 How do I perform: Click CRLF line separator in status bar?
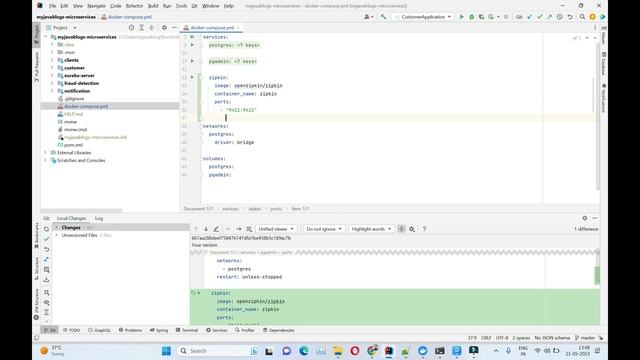[x=486, y=338]
